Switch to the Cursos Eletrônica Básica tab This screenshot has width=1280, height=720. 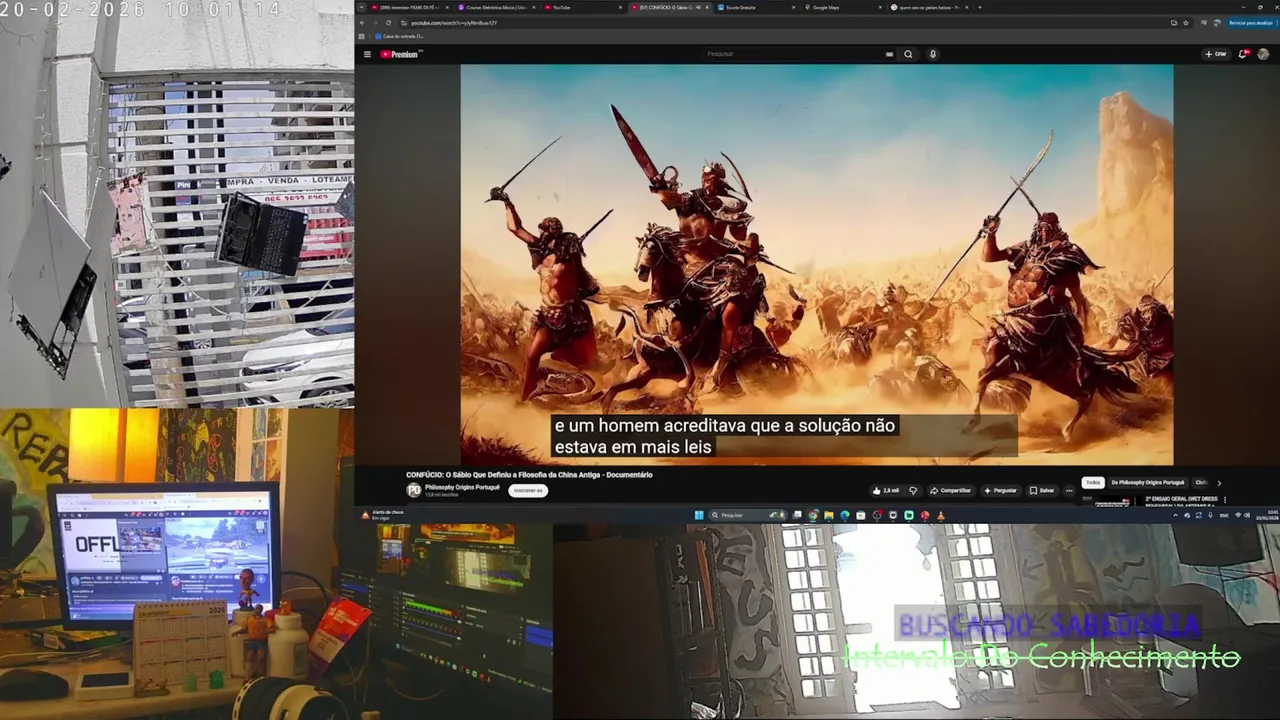point(499,7)
